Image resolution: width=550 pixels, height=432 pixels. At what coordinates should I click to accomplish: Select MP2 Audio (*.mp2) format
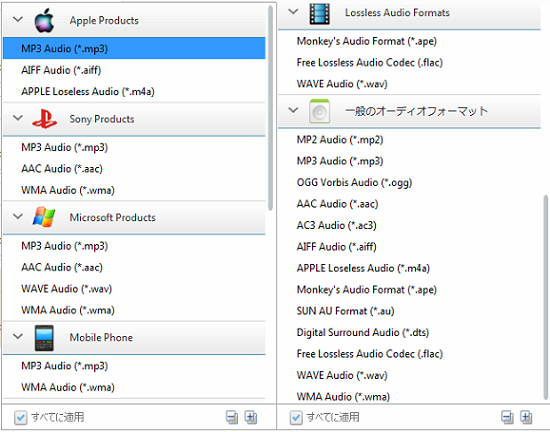click(x=409, y=140)
